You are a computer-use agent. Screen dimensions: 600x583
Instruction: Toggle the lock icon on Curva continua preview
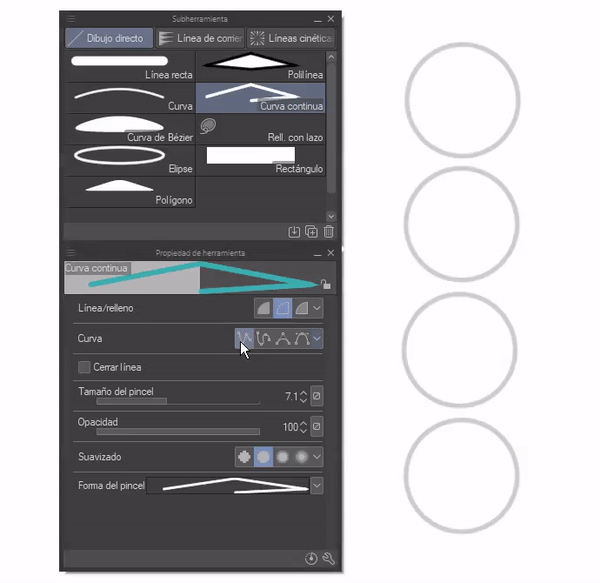click(325, 284)
